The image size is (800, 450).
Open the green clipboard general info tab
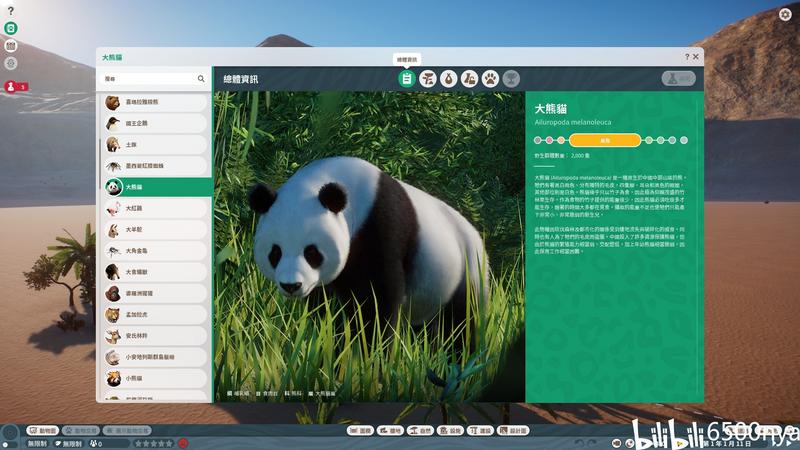pyautogui.click(x=407, y=79)
